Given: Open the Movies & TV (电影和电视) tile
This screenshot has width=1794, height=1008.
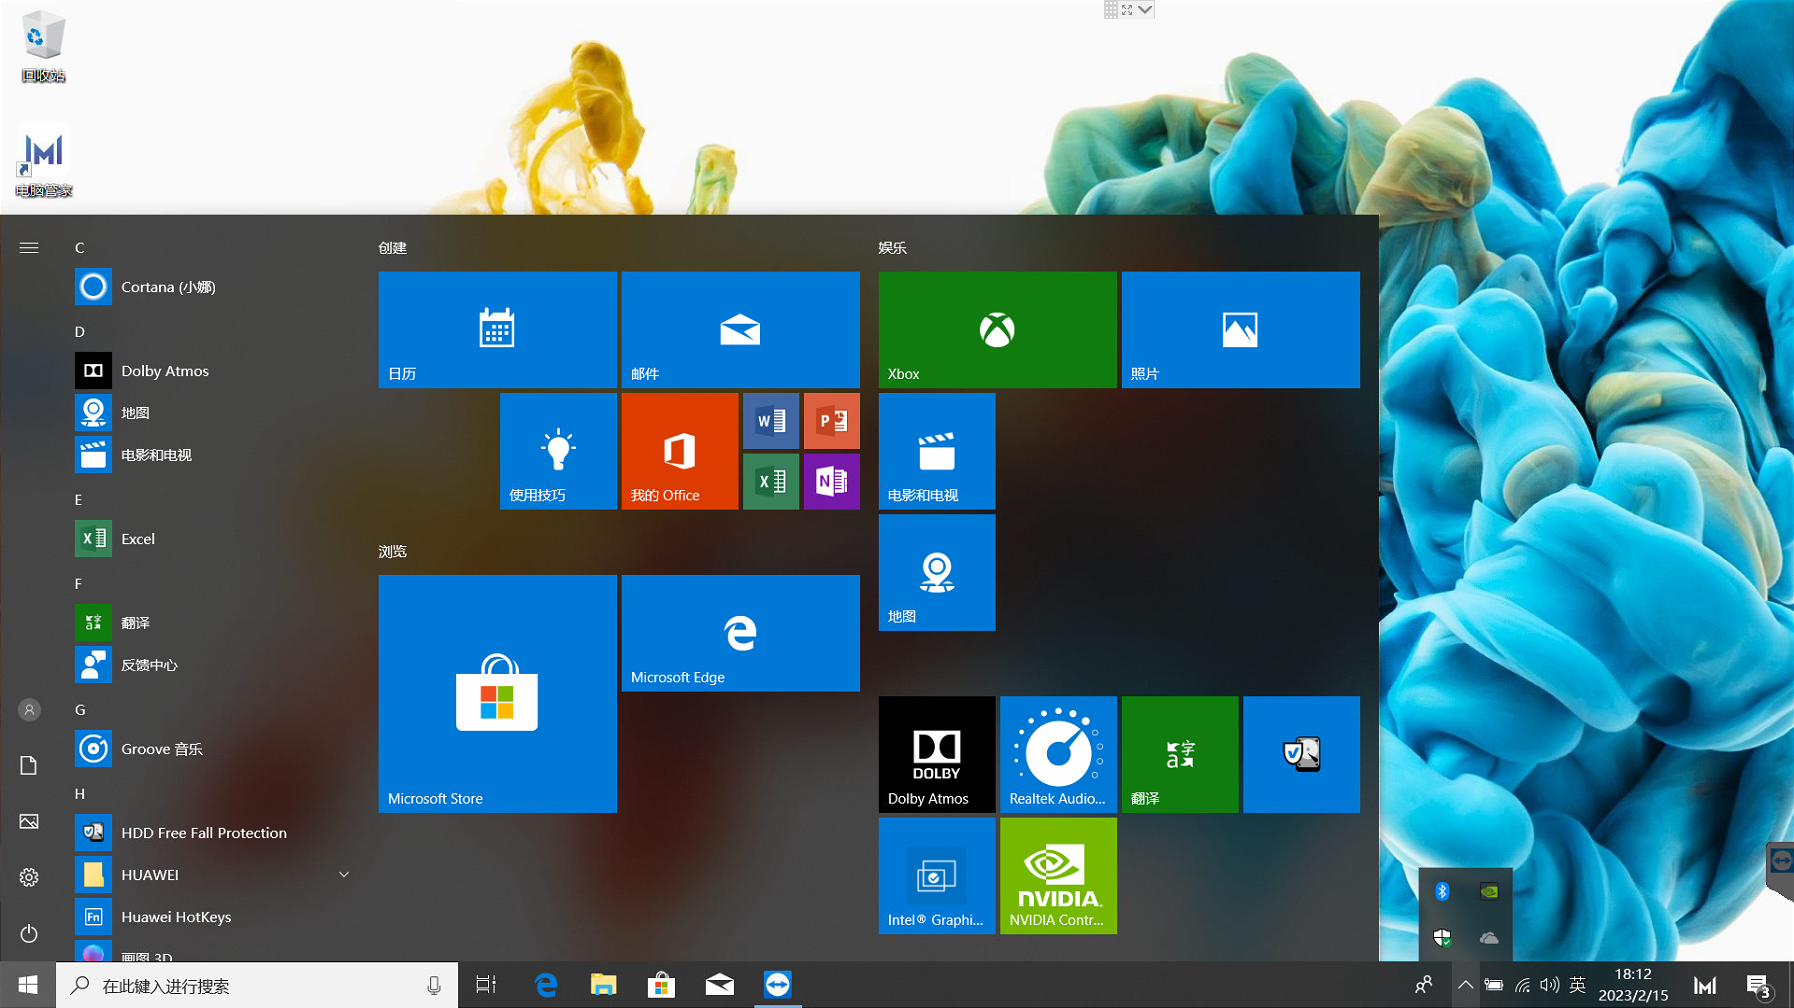Looking at the screenshot, I should (937, 451).
